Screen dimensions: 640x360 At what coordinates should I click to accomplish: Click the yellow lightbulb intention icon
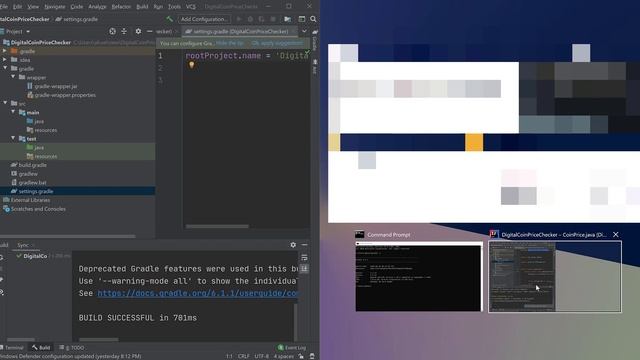click(x=191, y=65)
